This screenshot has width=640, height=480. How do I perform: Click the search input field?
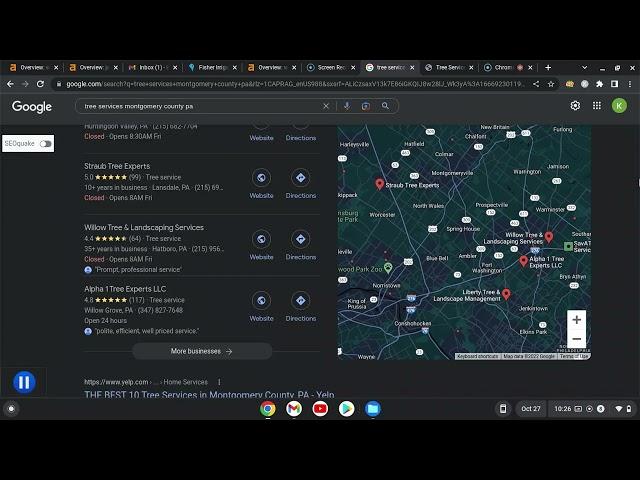click(200, 106)
